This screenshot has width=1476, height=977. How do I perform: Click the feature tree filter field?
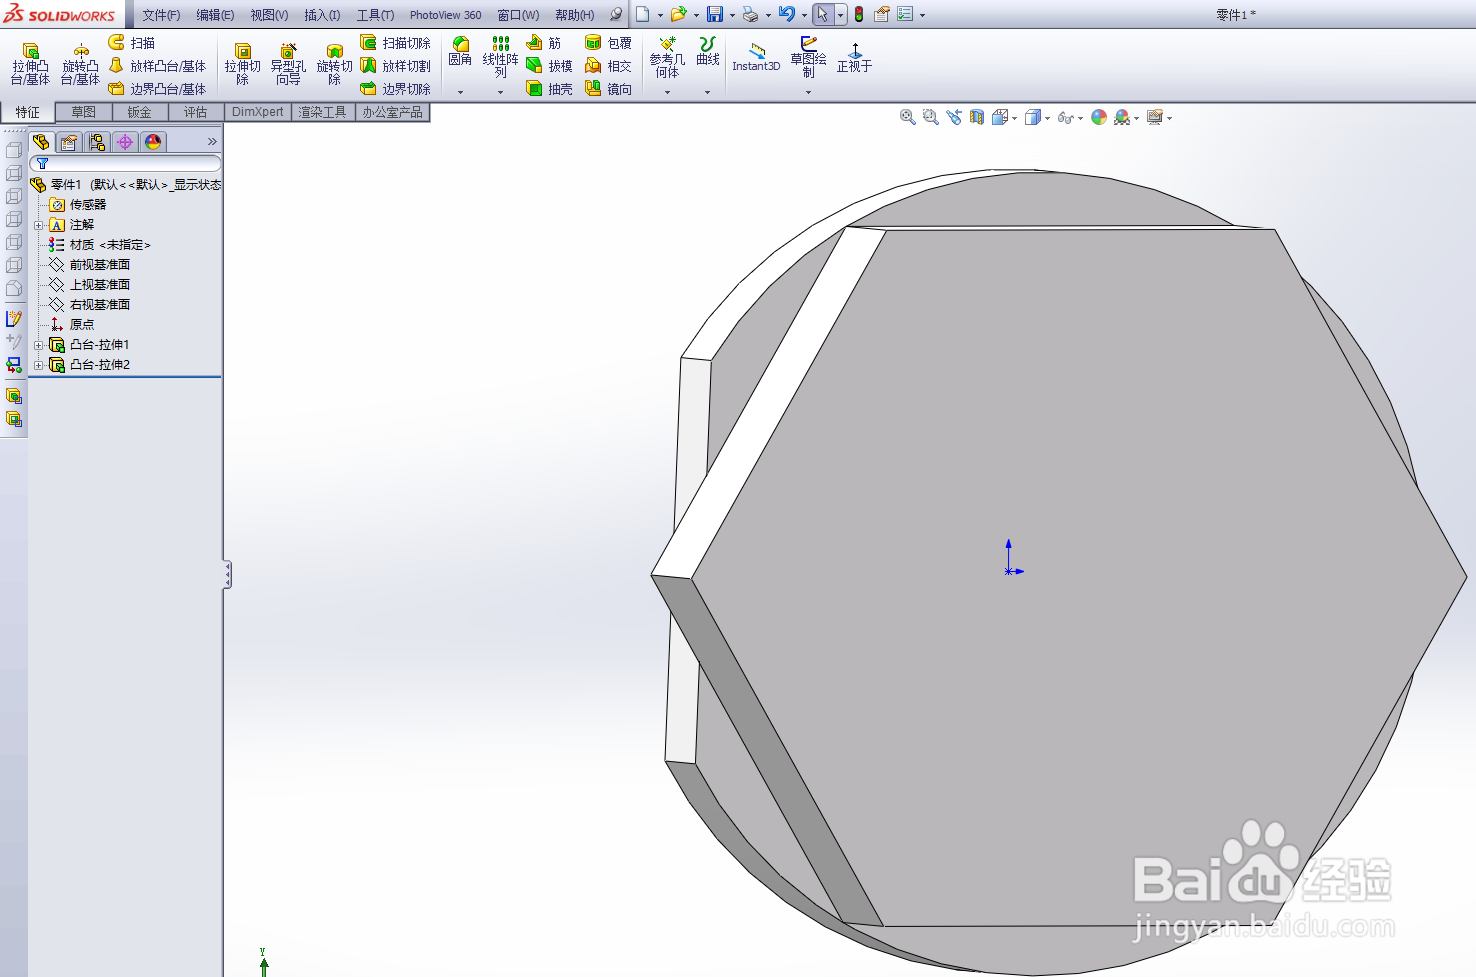click(x=125, y=163)
